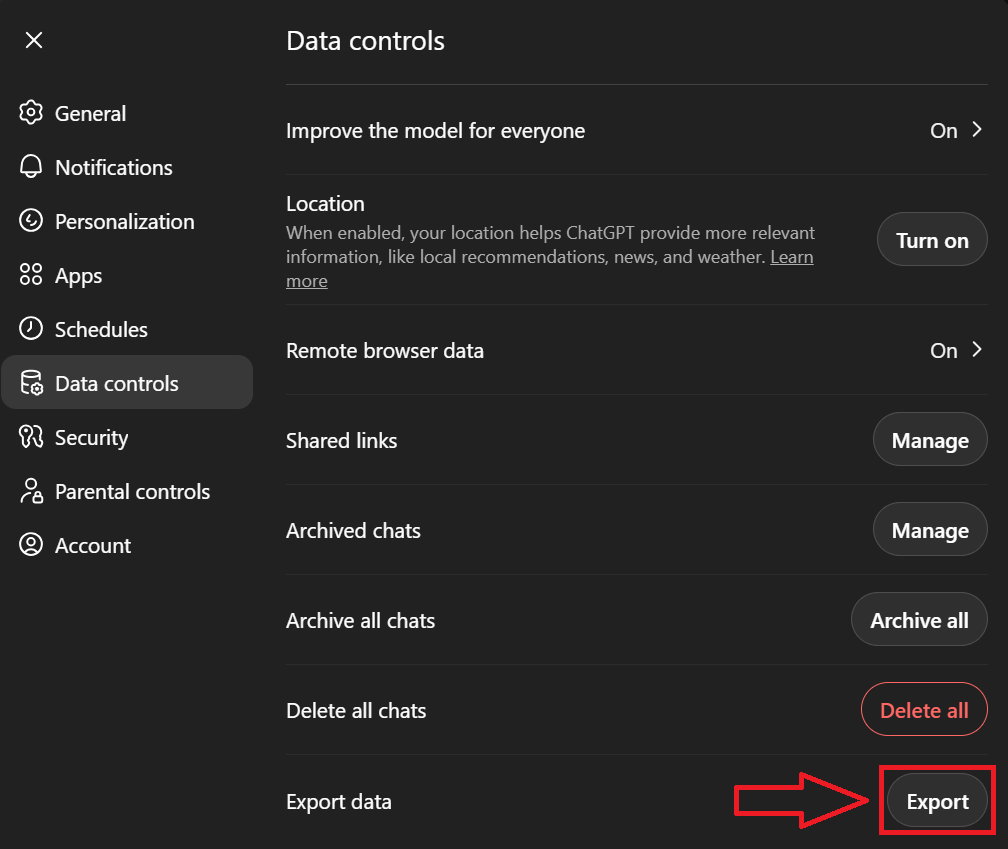Viewport: 1008px width, 849px height.
Task: Open the Learn more link
Action: tap(791, 257)
